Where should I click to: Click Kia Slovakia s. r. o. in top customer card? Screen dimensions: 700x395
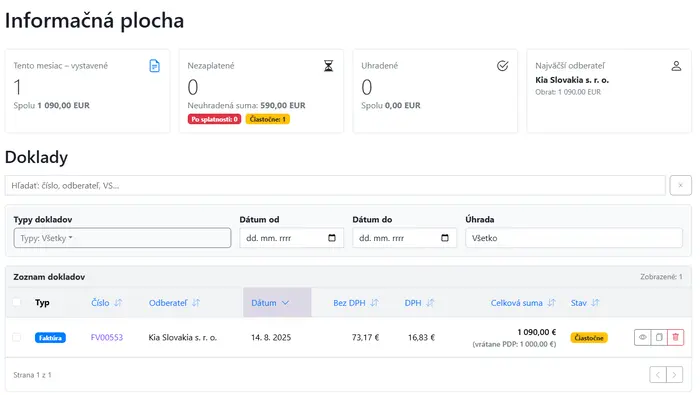[x=572, y=80]
